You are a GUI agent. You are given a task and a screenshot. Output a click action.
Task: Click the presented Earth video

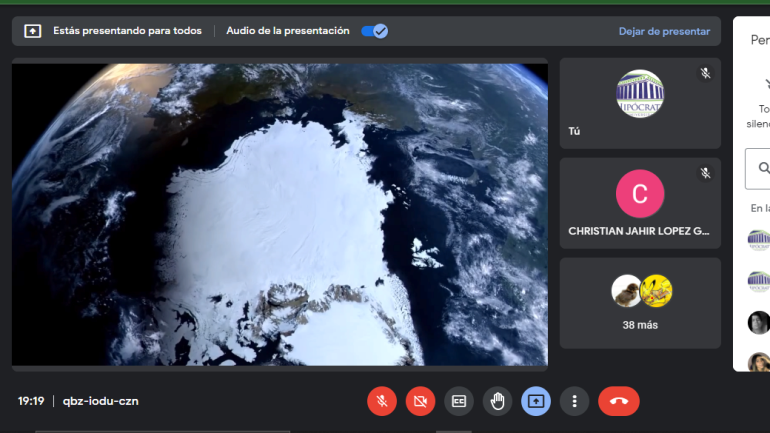[280, 214]
